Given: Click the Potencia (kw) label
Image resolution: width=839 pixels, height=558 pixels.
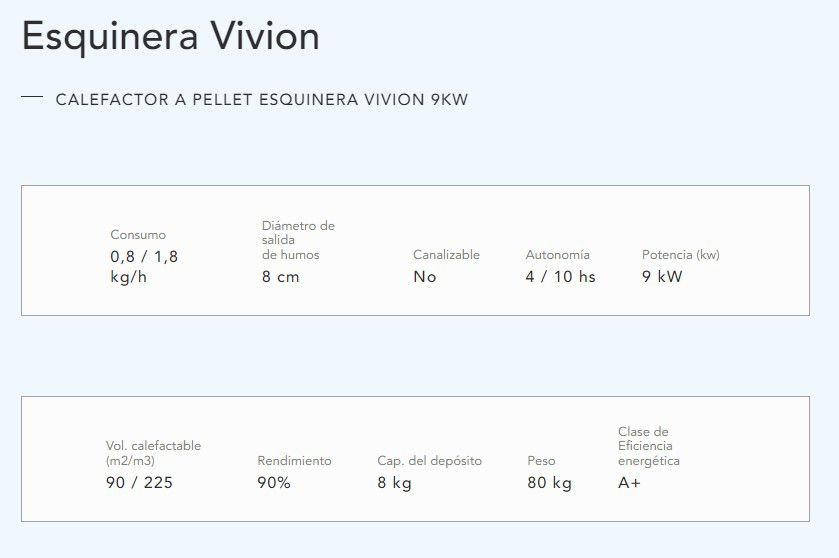Looking at the screenshot, I should click(681, 255).
